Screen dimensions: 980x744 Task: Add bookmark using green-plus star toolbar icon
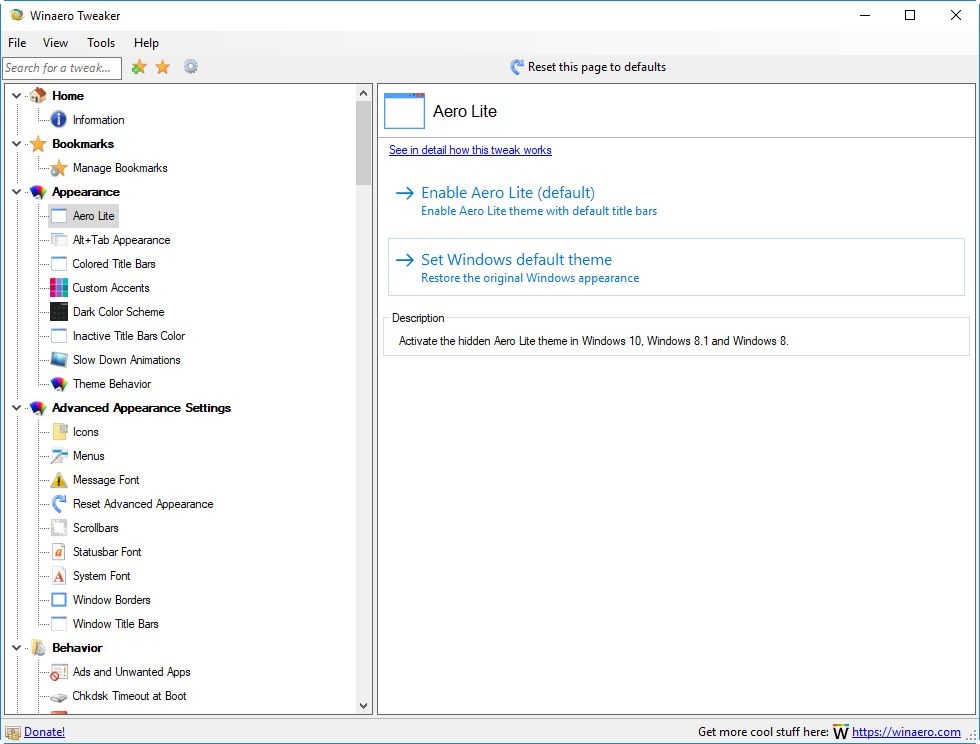pos(139,67)
